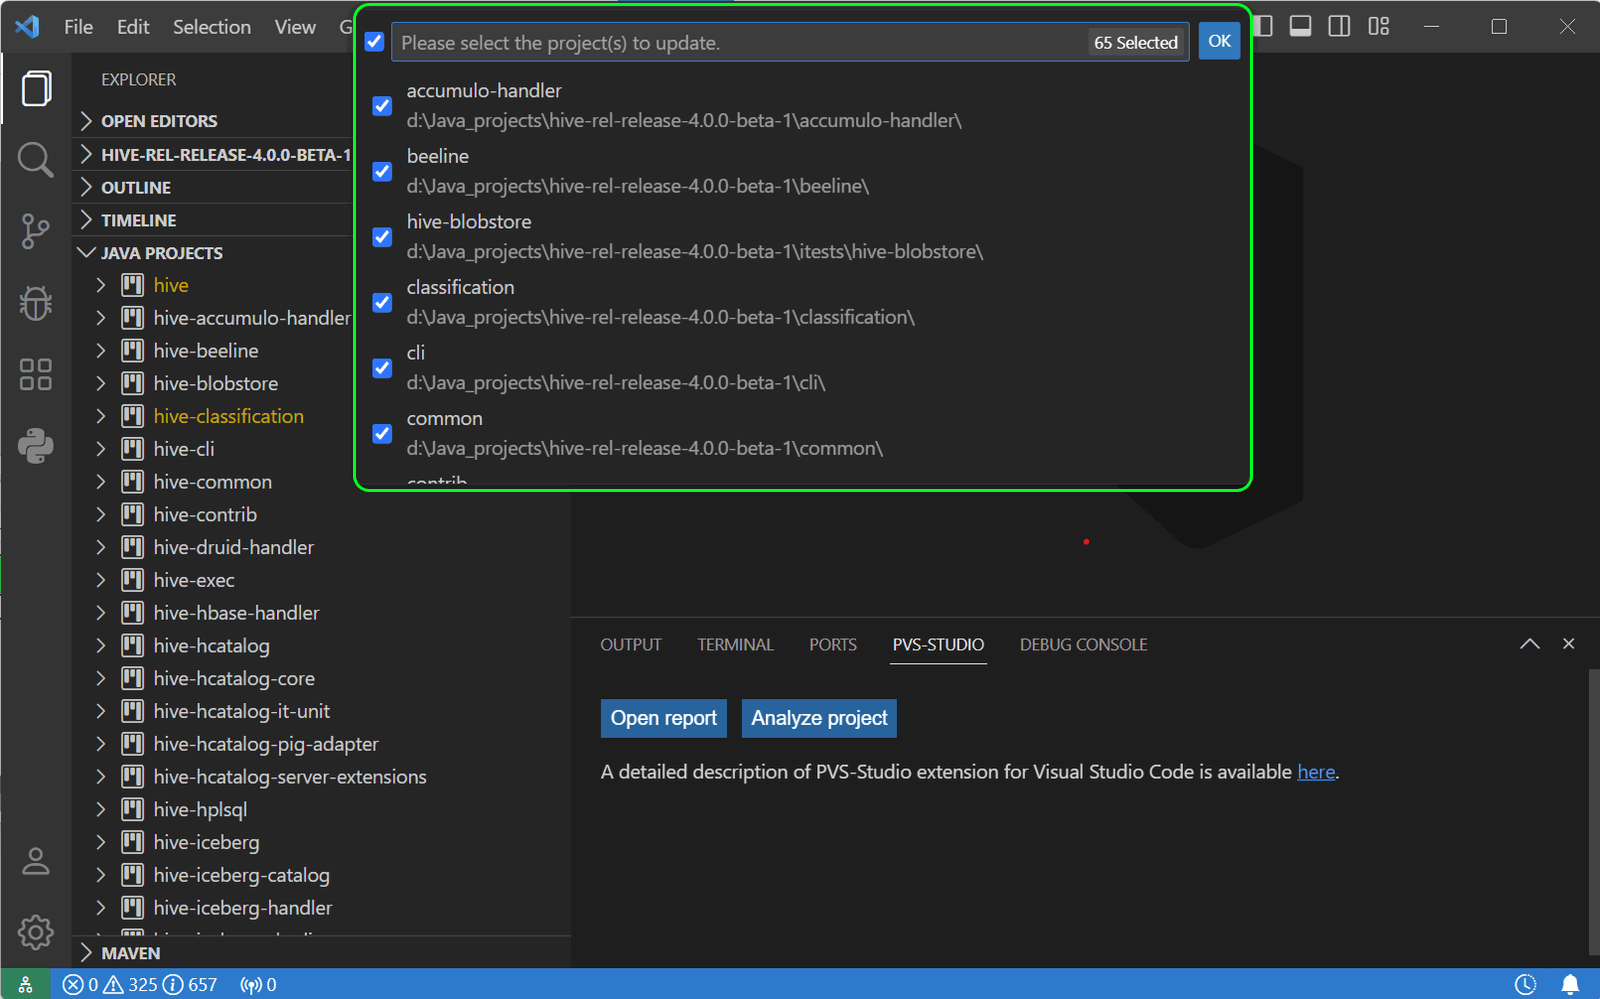Open the Run and Debug panel

tap(36, 303)
